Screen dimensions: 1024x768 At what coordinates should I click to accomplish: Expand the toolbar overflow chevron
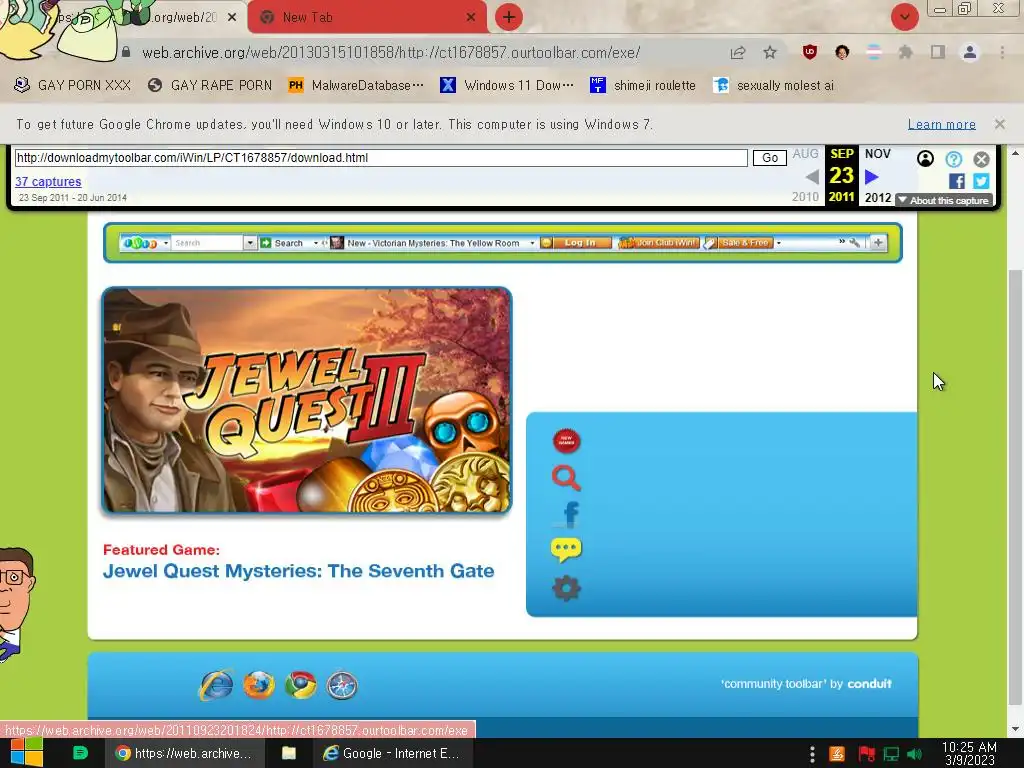842,242
